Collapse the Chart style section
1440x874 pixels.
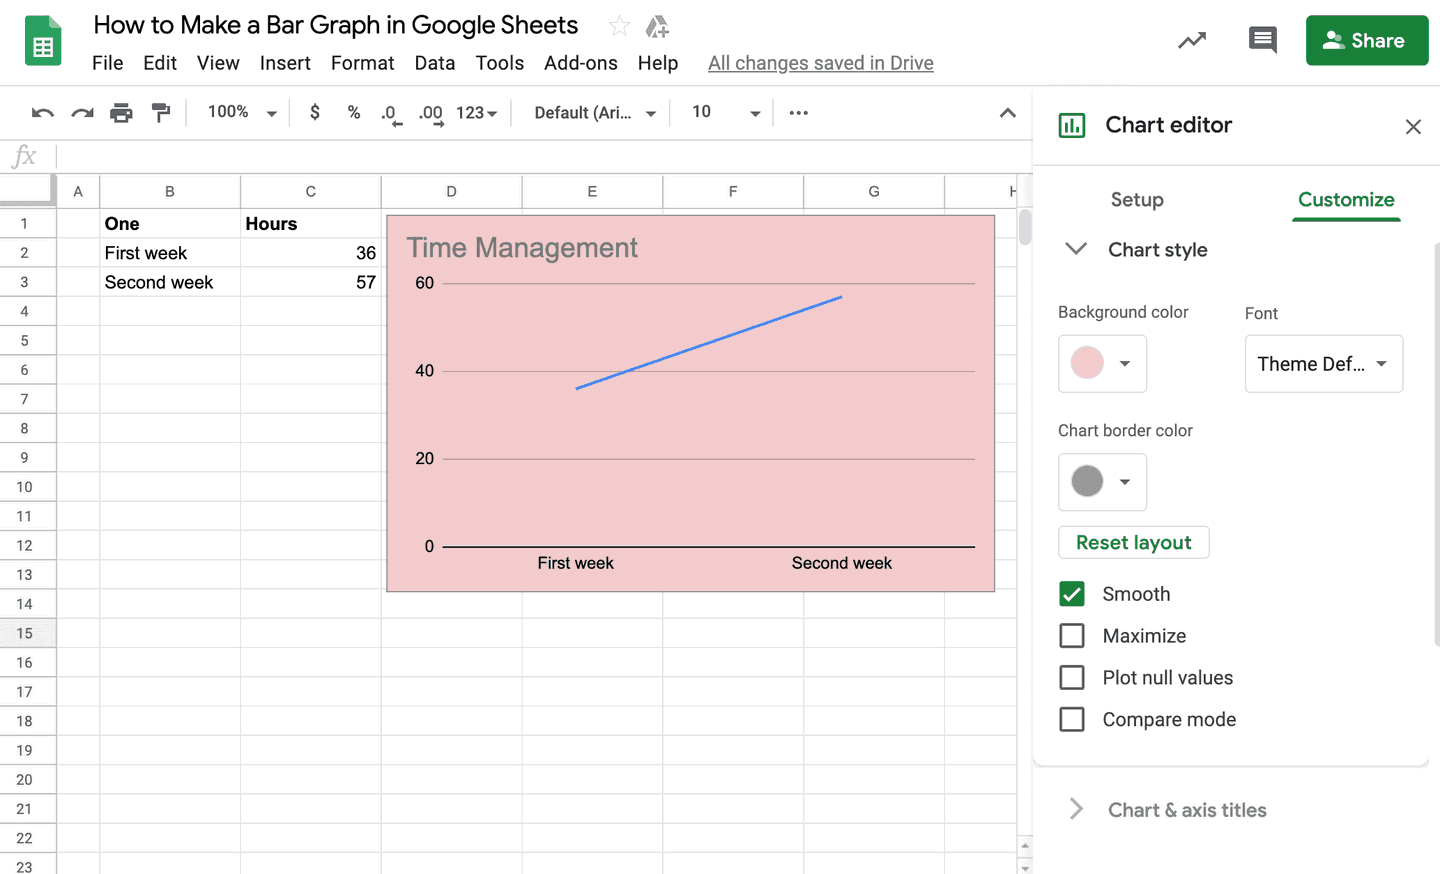(x=1075, y=250)
